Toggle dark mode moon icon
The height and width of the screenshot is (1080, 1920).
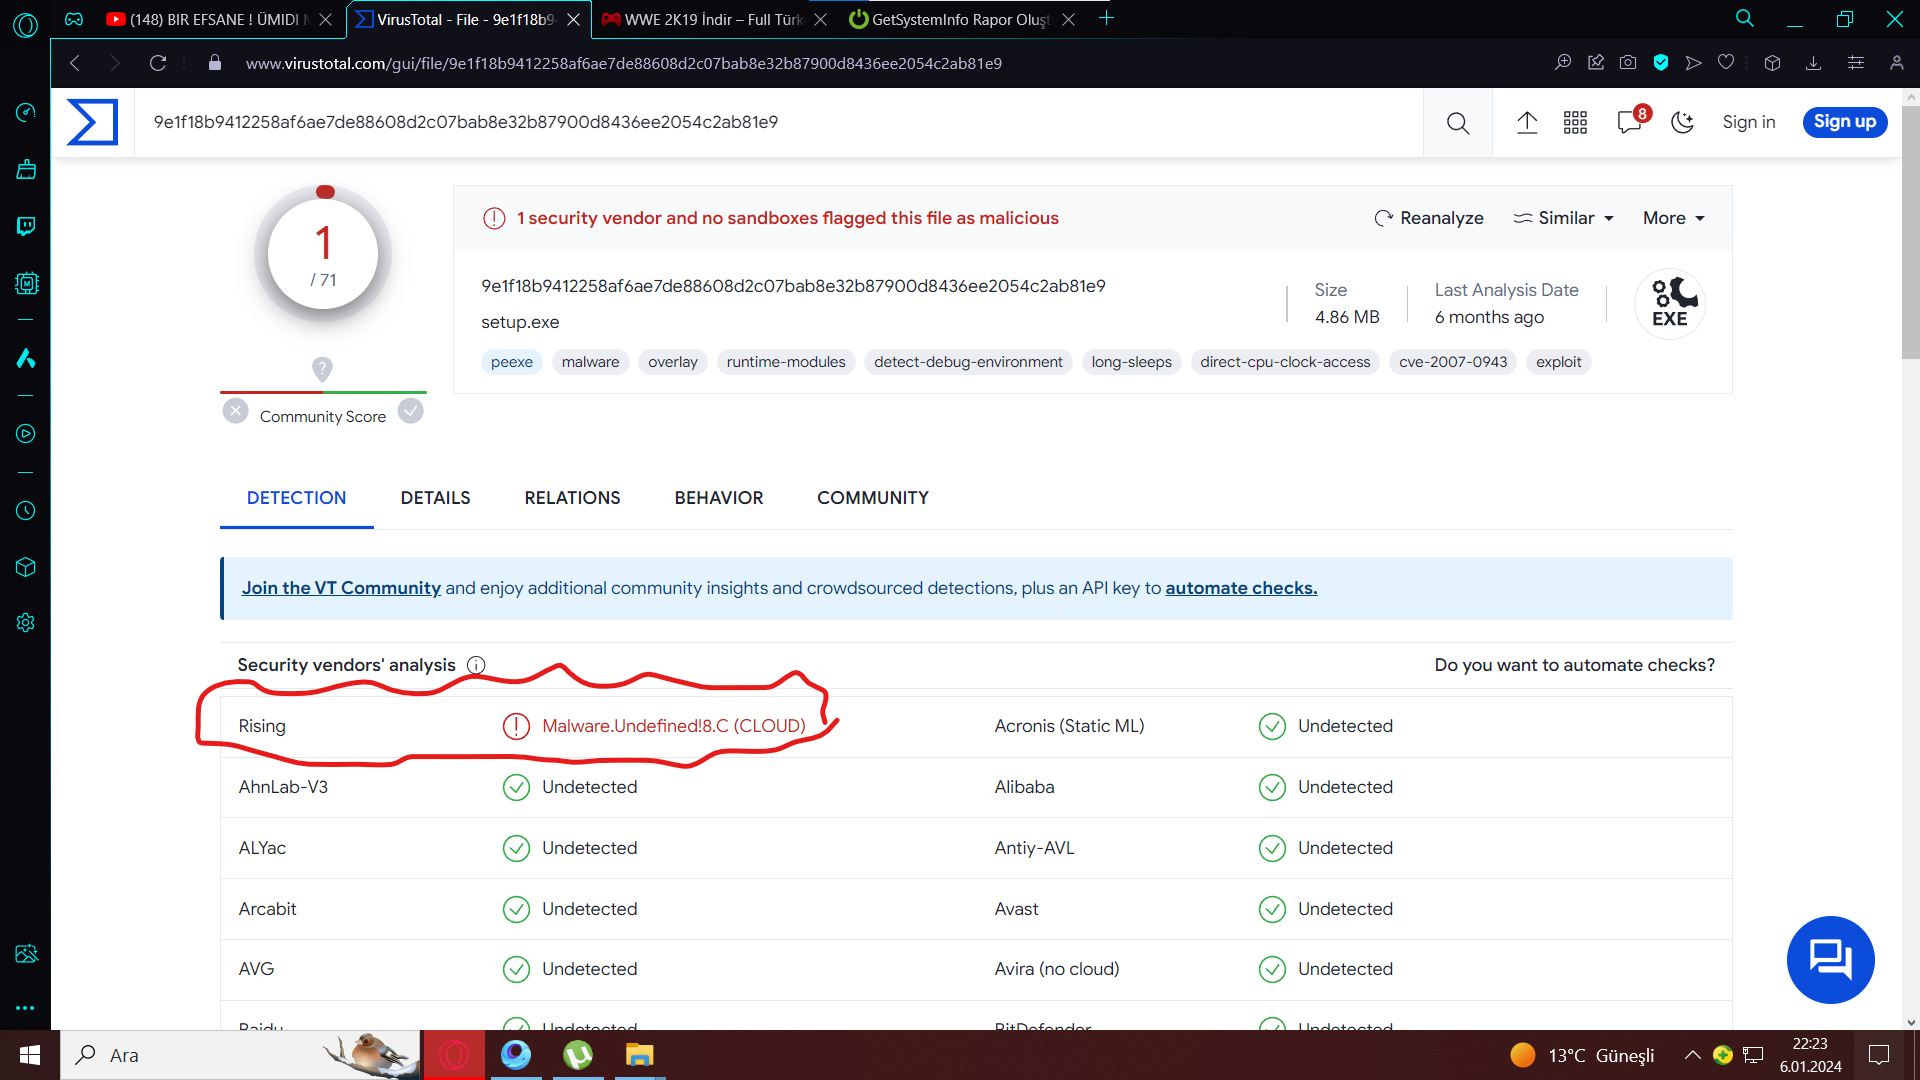click(x=1683, y=123)
